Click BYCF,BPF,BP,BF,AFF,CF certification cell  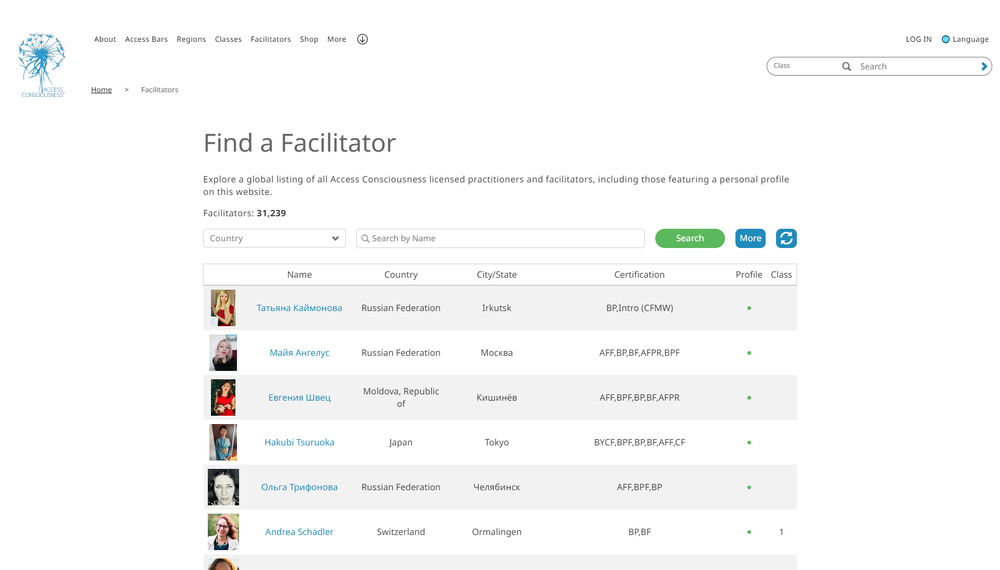click(639, 442)
